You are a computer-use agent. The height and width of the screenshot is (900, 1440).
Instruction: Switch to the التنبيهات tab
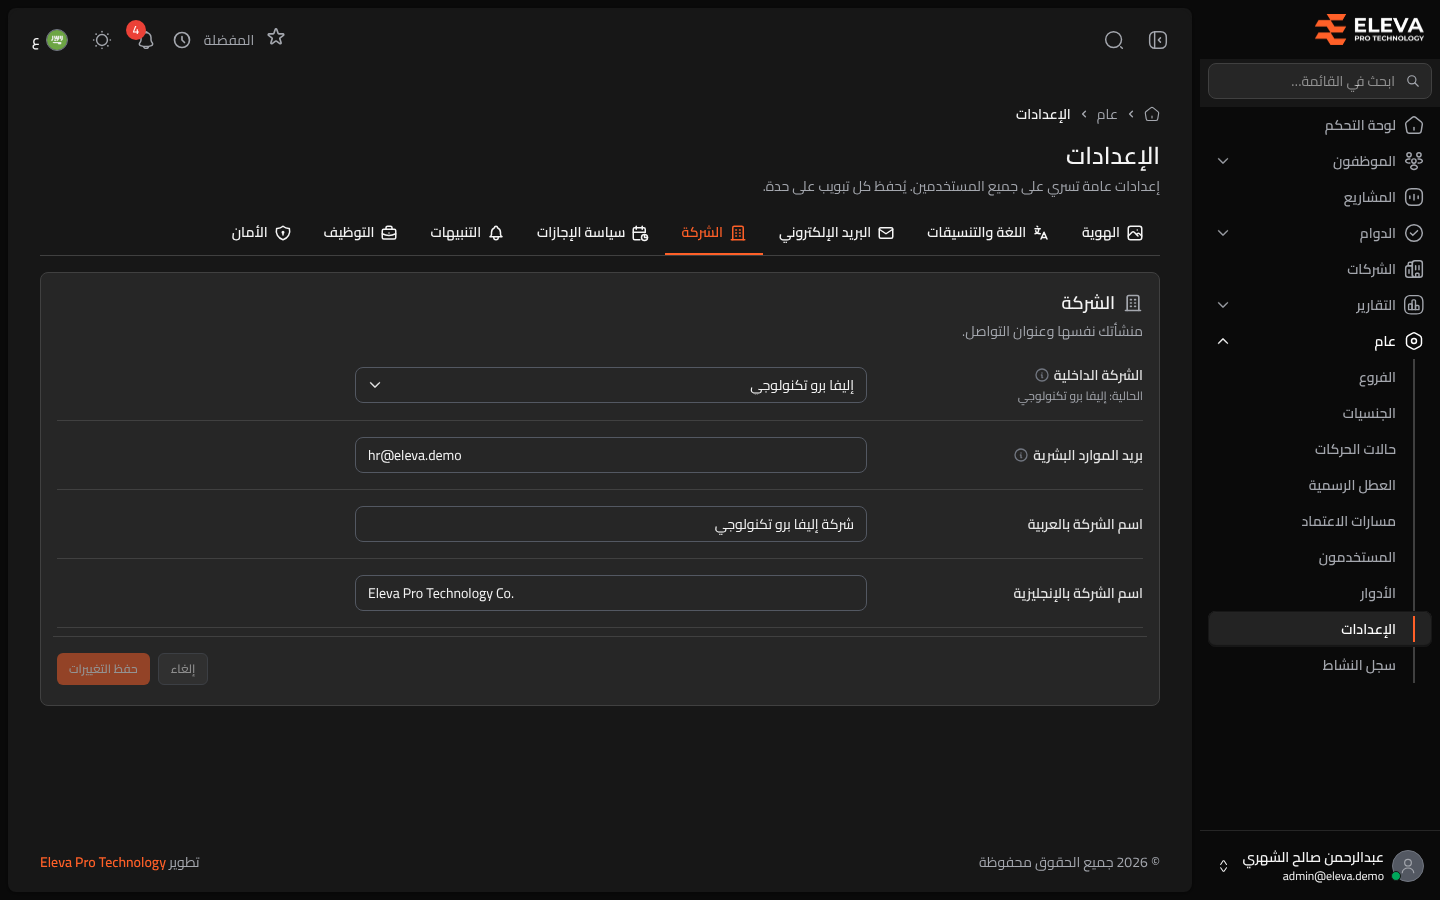point(467,233)
